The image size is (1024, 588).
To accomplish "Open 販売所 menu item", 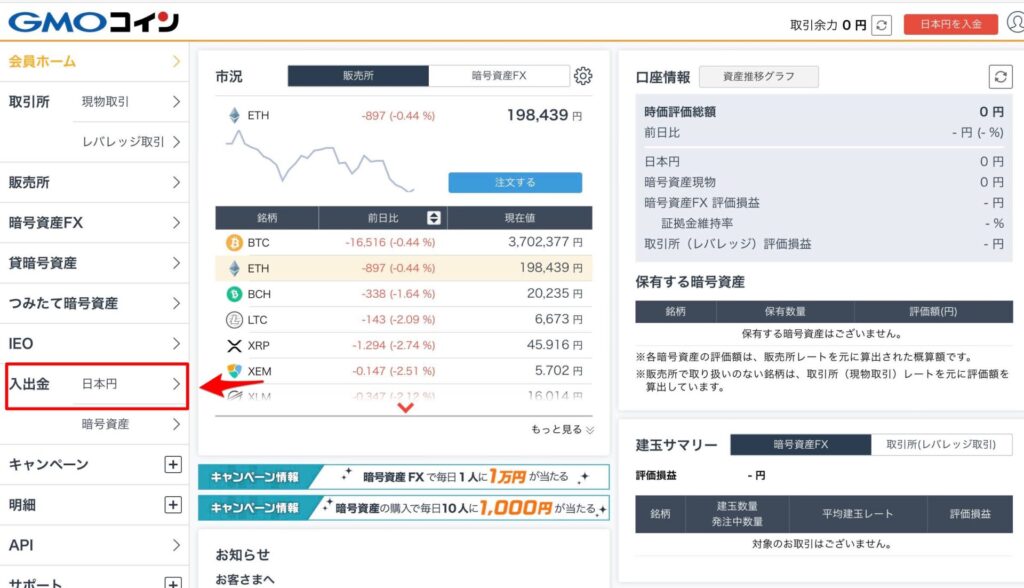I will point(95,182).
